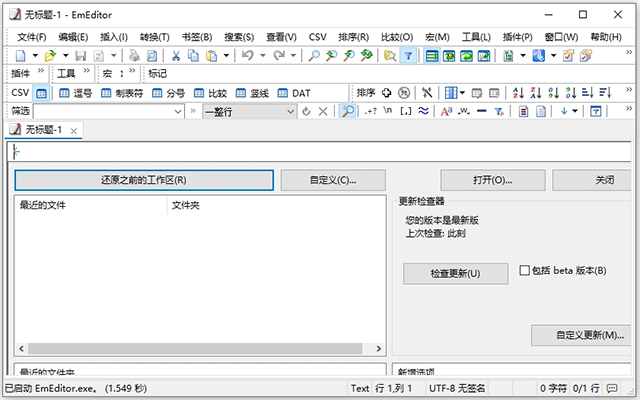The height and width of the screenshot is (400, 640).
Task: Open dropdown beside CSV column grid icon
Action: coord(462,93)
